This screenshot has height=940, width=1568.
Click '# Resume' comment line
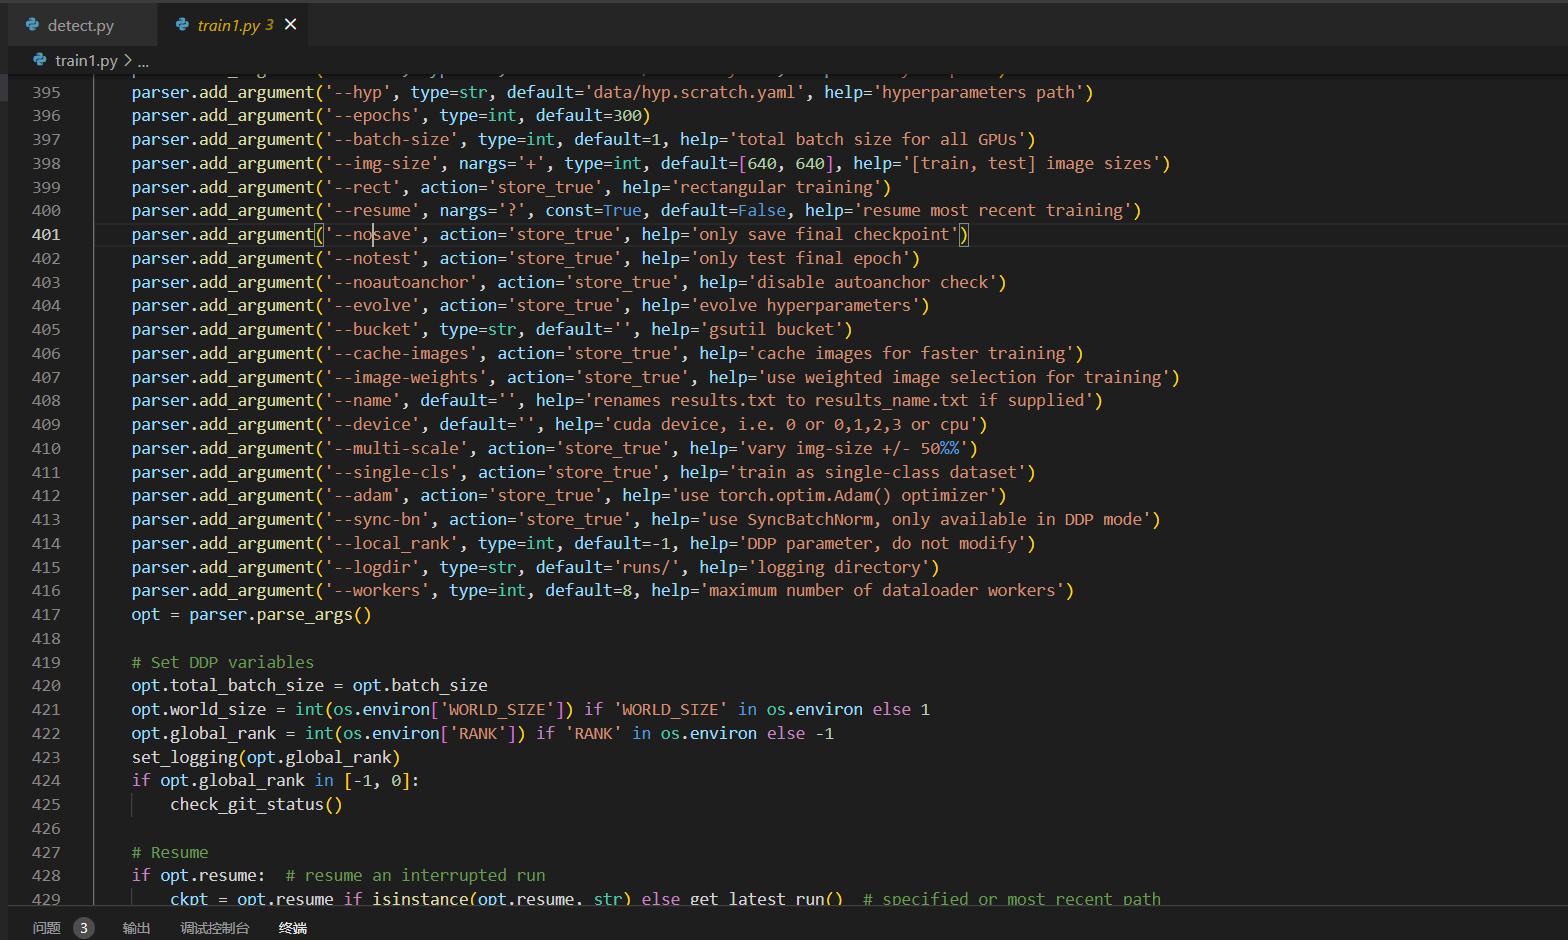[x=170, y=853]
